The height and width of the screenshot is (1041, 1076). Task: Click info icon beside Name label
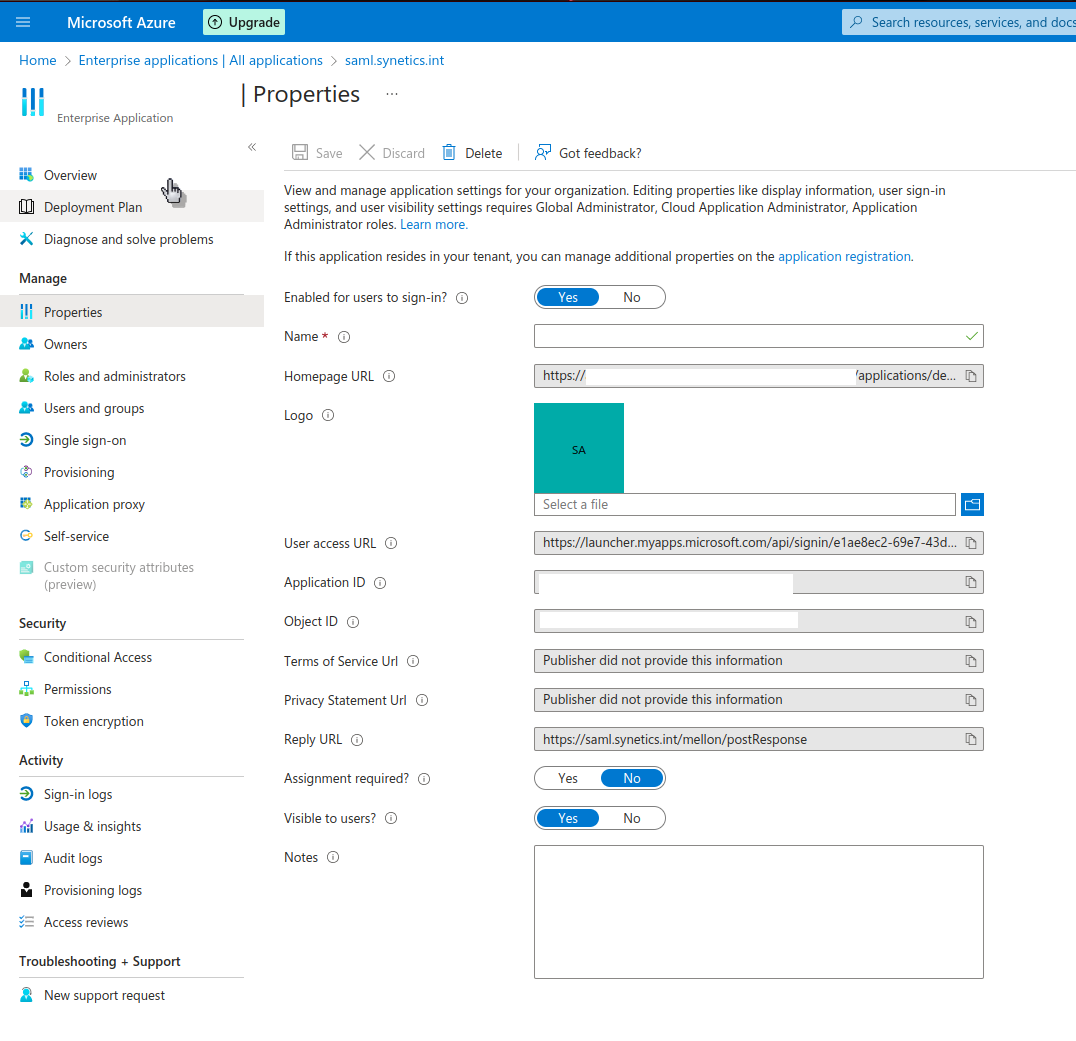344,337
